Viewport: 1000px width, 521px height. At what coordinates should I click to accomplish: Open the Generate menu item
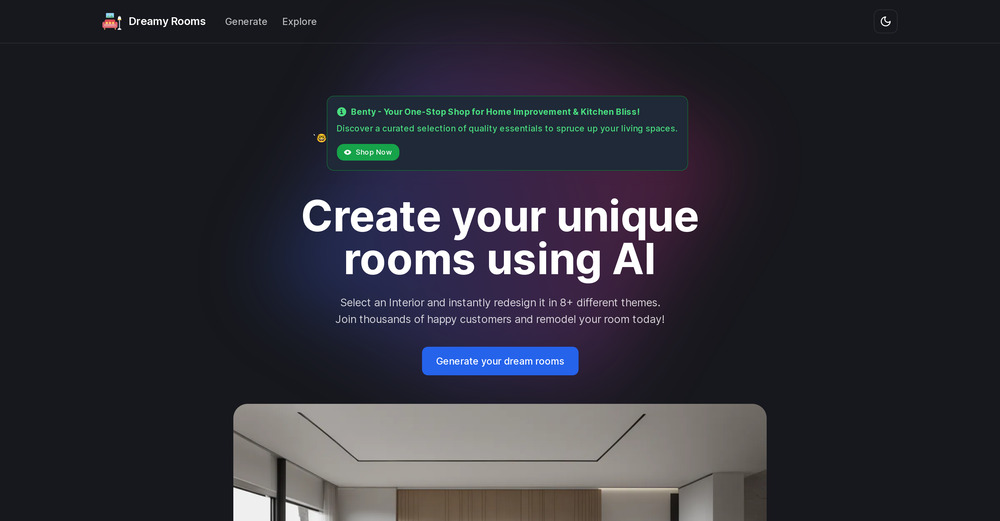click(x=246, y=22)
